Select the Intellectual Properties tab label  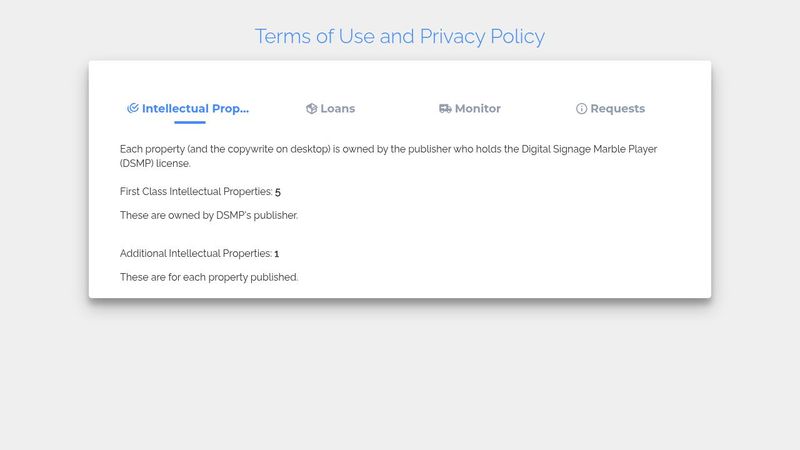point(195,108)
